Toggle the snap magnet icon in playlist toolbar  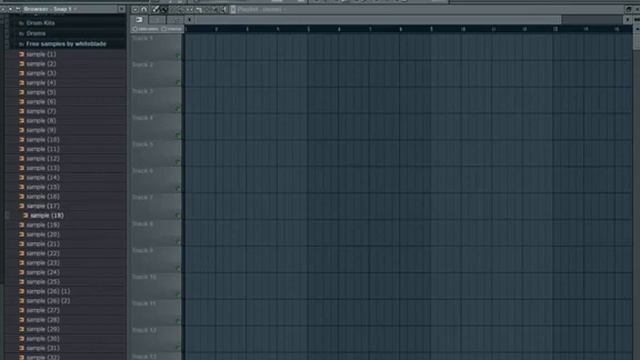(x=144, y=10)
